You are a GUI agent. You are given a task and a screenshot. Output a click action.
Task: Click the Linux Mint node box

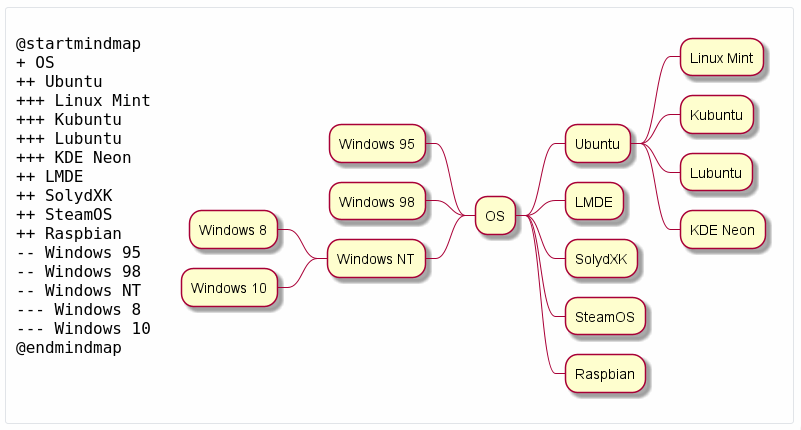click(720, 58)
